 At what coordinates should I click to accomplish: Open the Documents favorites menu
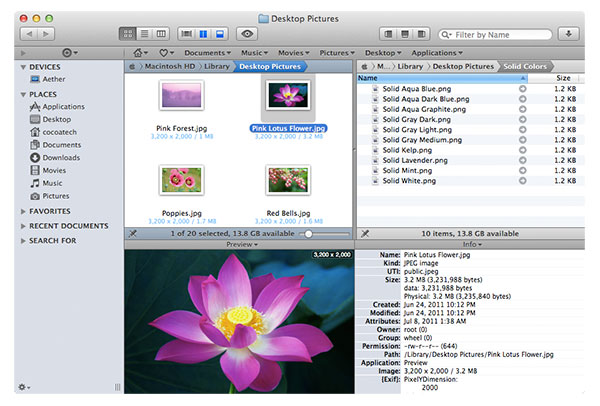pyautogui.click(x=207, y=53)
